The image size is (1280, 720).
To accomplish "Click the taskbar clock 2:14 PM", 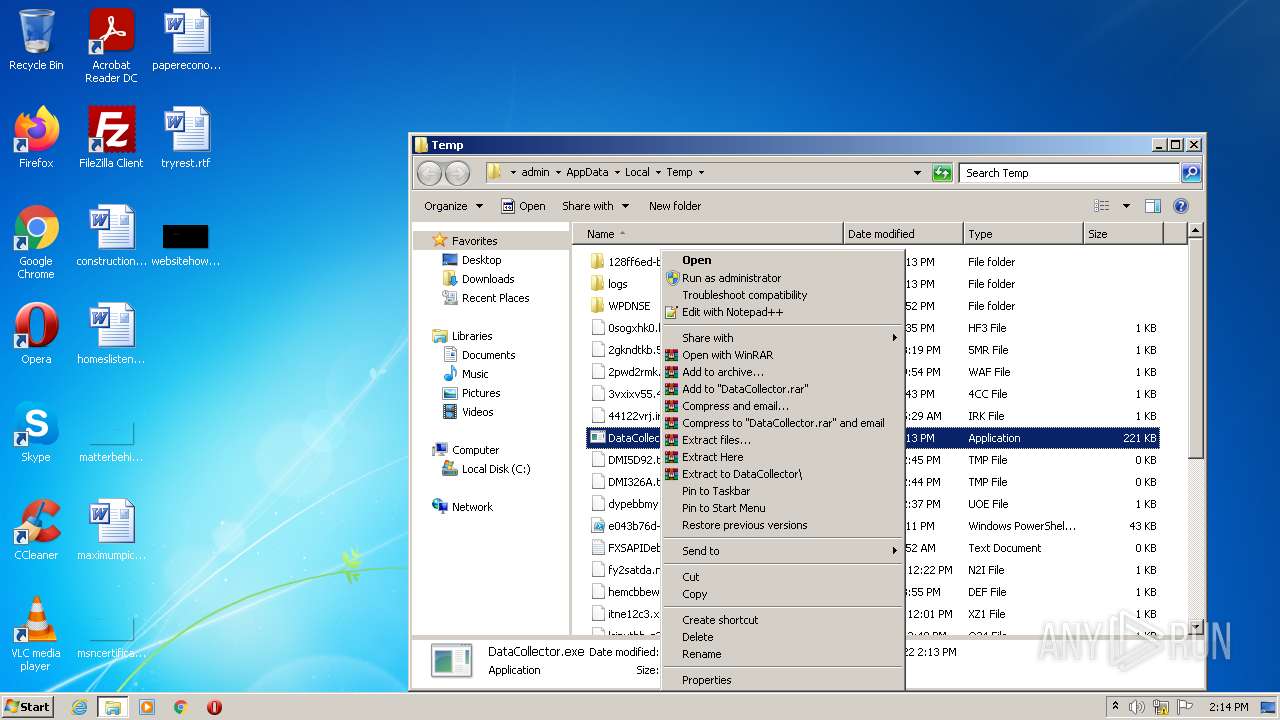I will 1228,707.
